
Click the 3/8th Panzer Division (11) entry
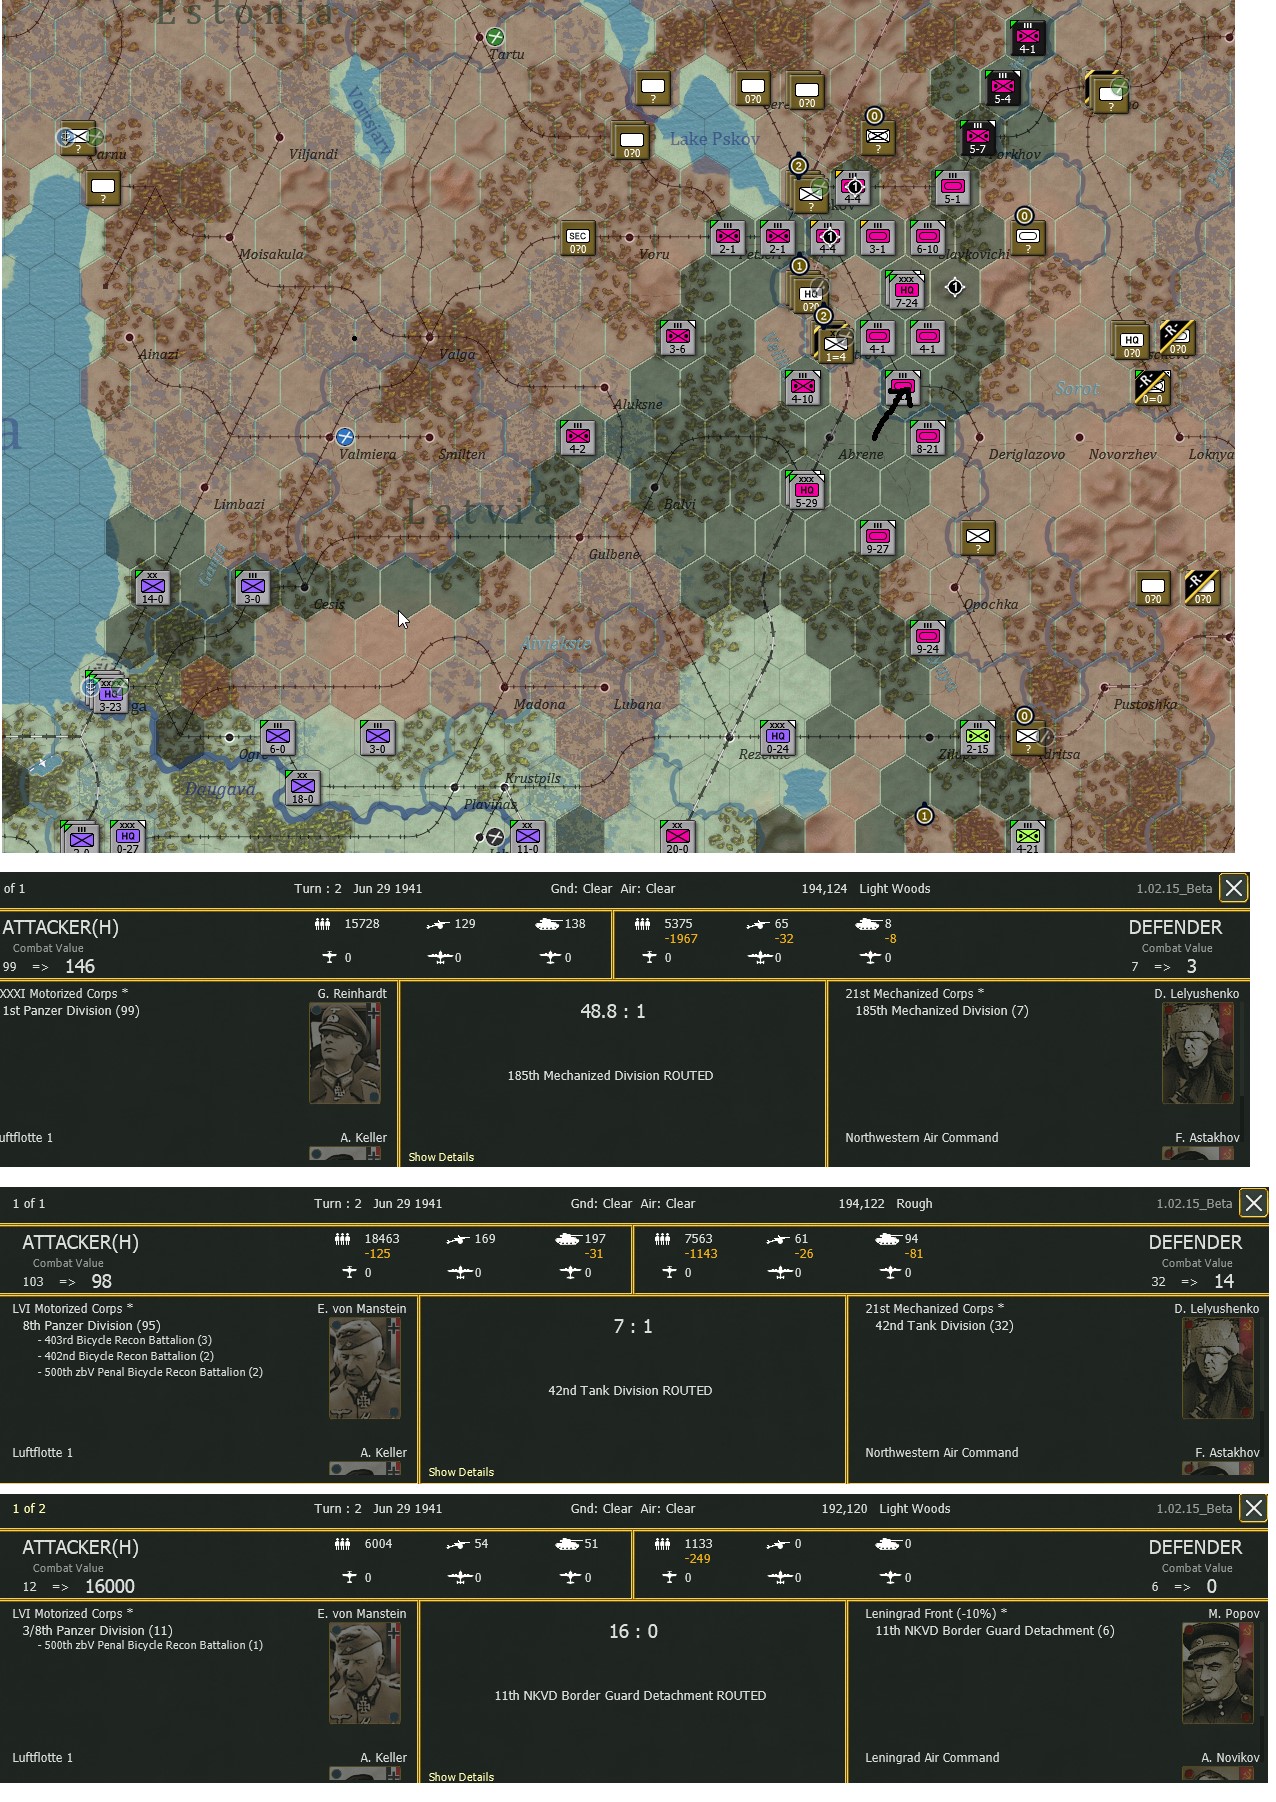pyautogui.click(x=97, y=1631)
